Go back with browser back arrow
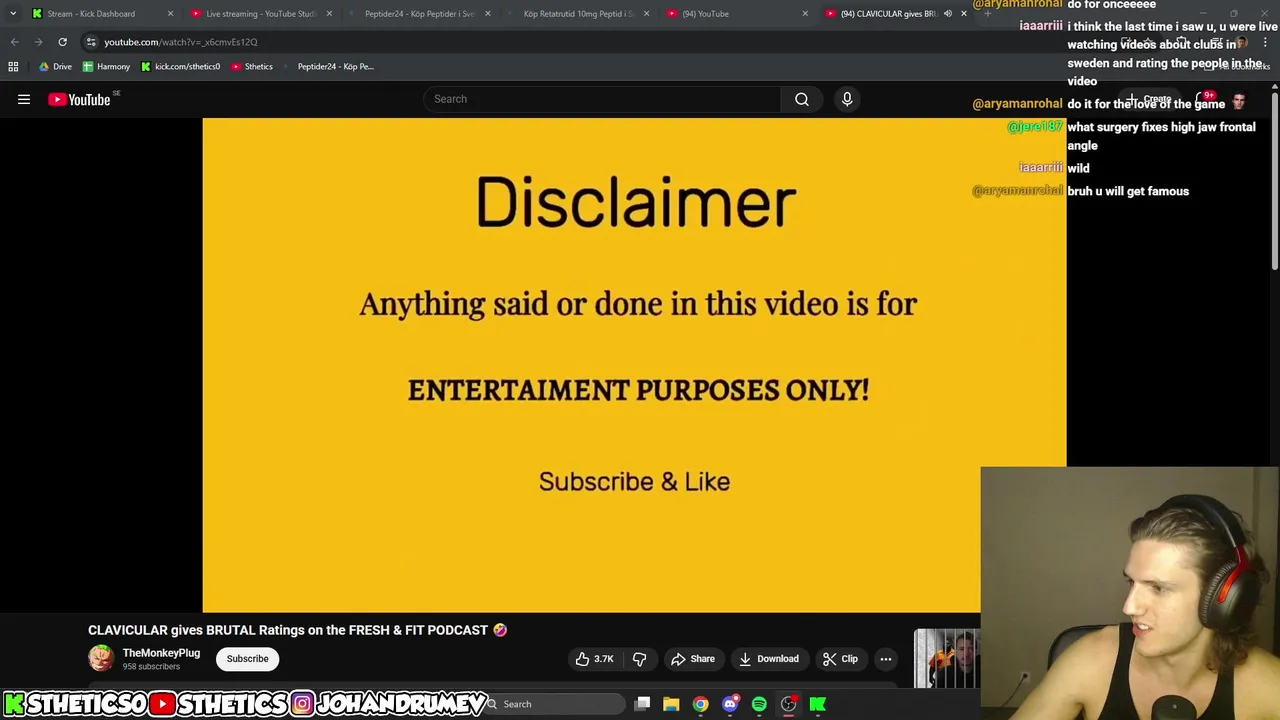The image size is (1280, 720). click(14, 42)
